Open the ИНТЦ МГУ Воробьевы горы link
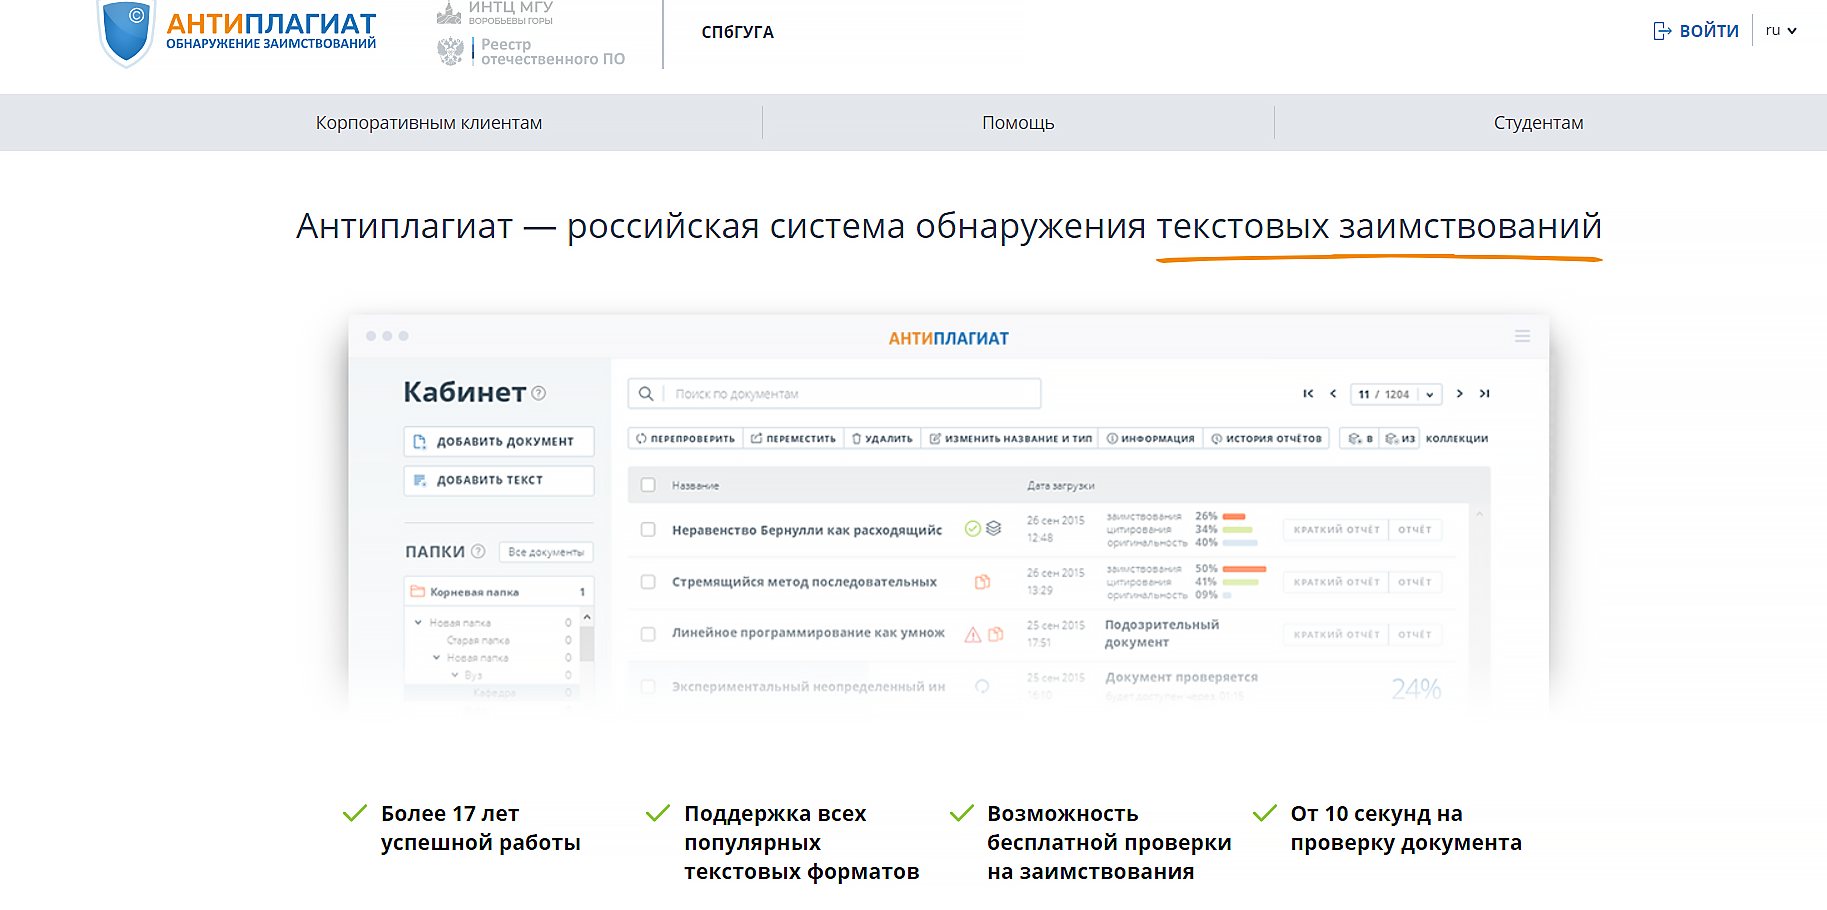The height and width of the screenshot is (910, 1827). coord(495,12)
